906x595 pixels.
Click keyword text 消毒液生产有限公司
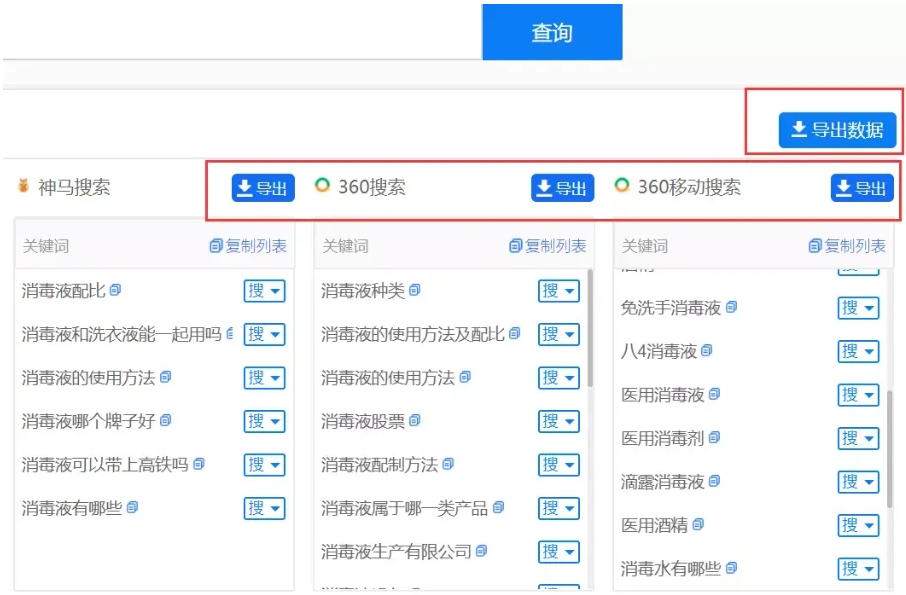click(396, 552)
